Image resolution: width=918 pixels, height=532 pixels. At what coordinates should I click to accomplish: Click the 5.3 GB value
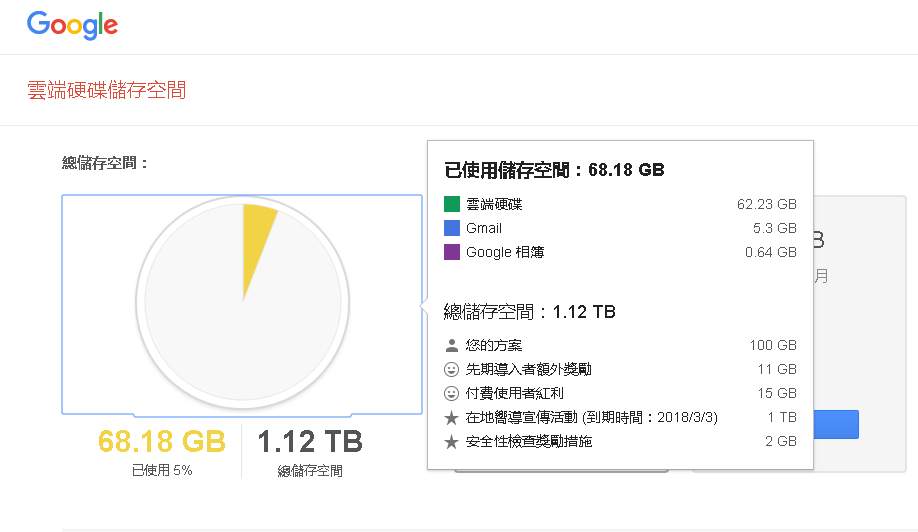tap(775, 228)
